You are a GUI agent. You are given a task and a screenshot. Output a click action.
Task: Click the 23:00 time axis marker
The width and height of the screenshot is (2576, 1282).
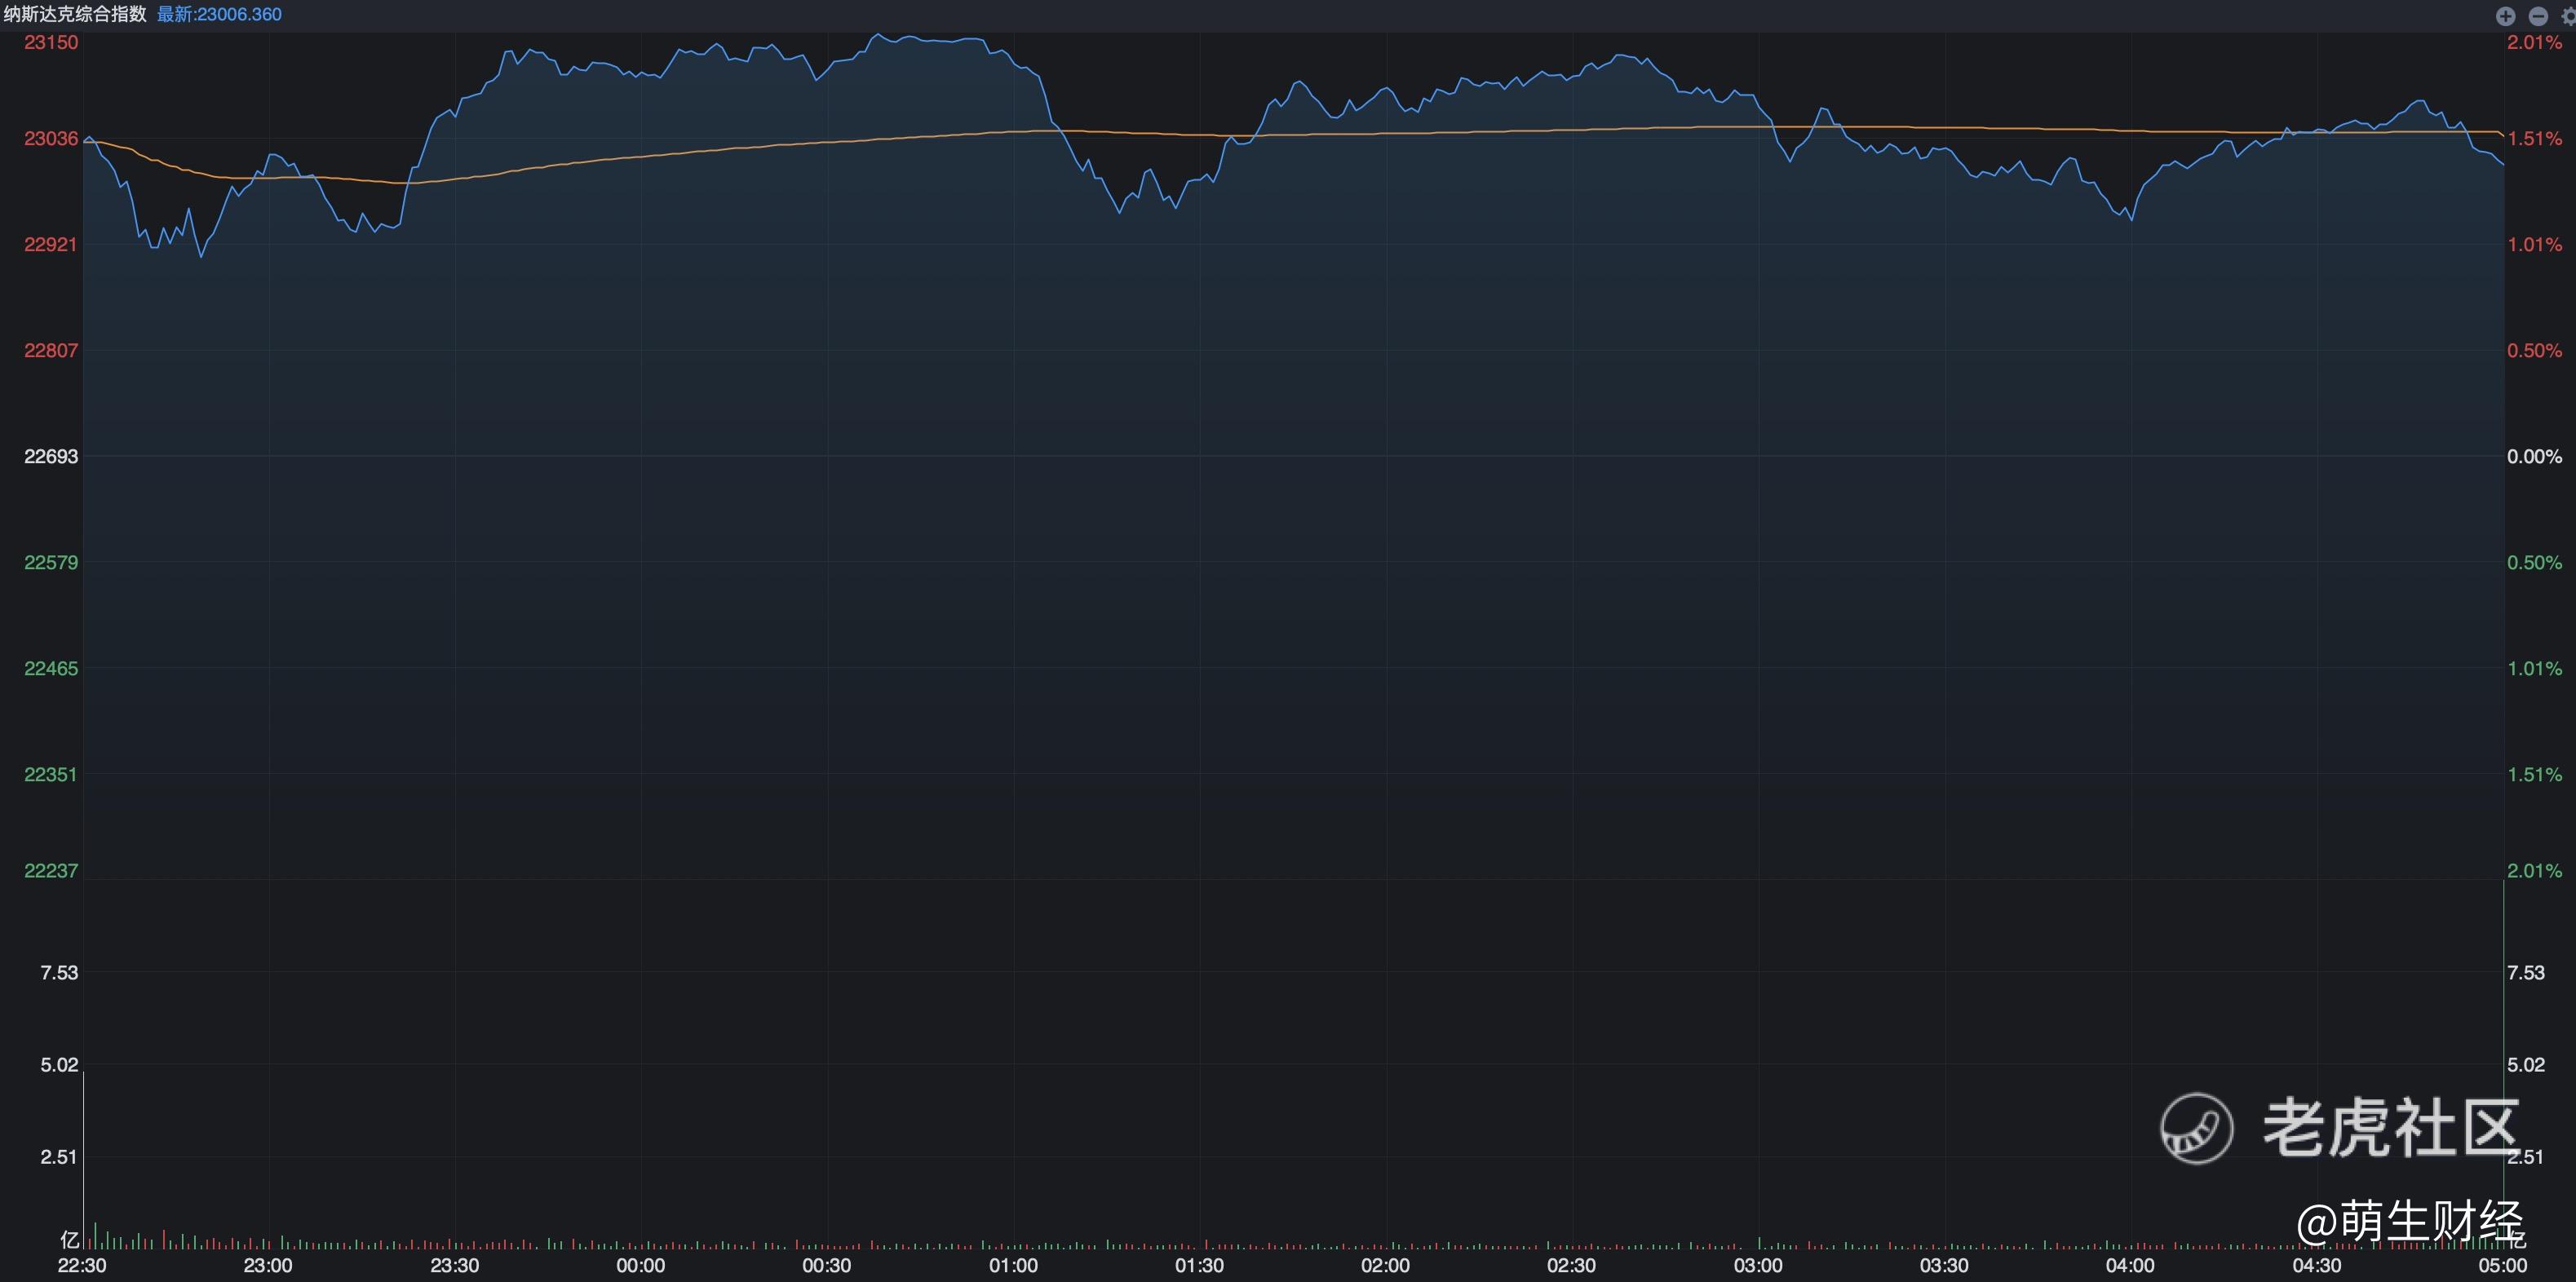(268, 1265)
